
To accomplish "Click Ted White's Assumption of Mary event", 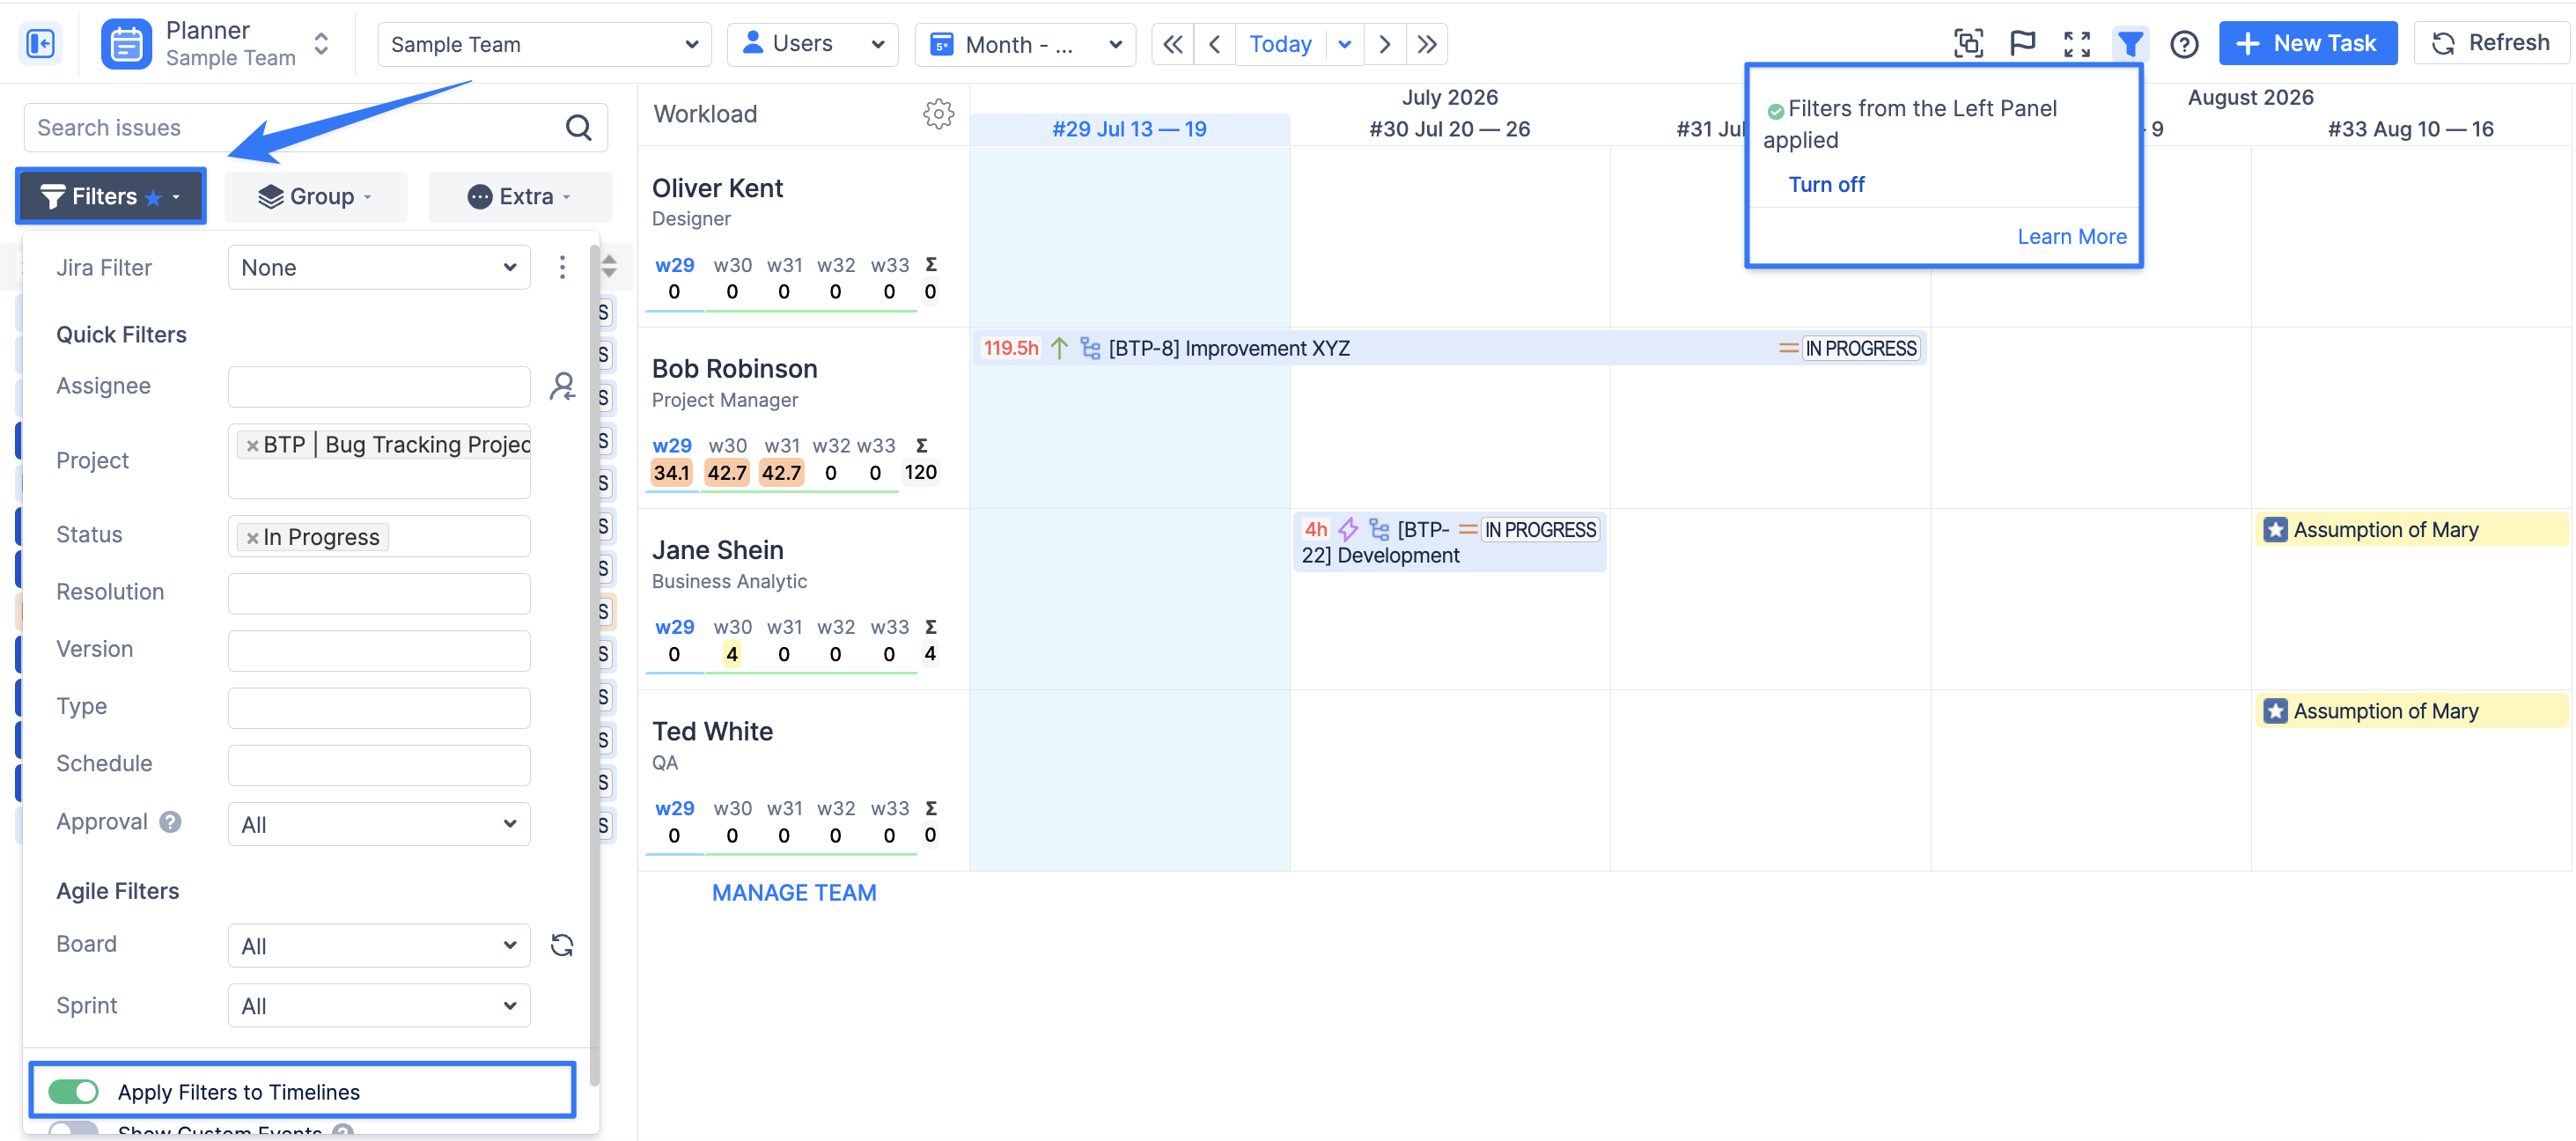I will (x=2411, y=711).
